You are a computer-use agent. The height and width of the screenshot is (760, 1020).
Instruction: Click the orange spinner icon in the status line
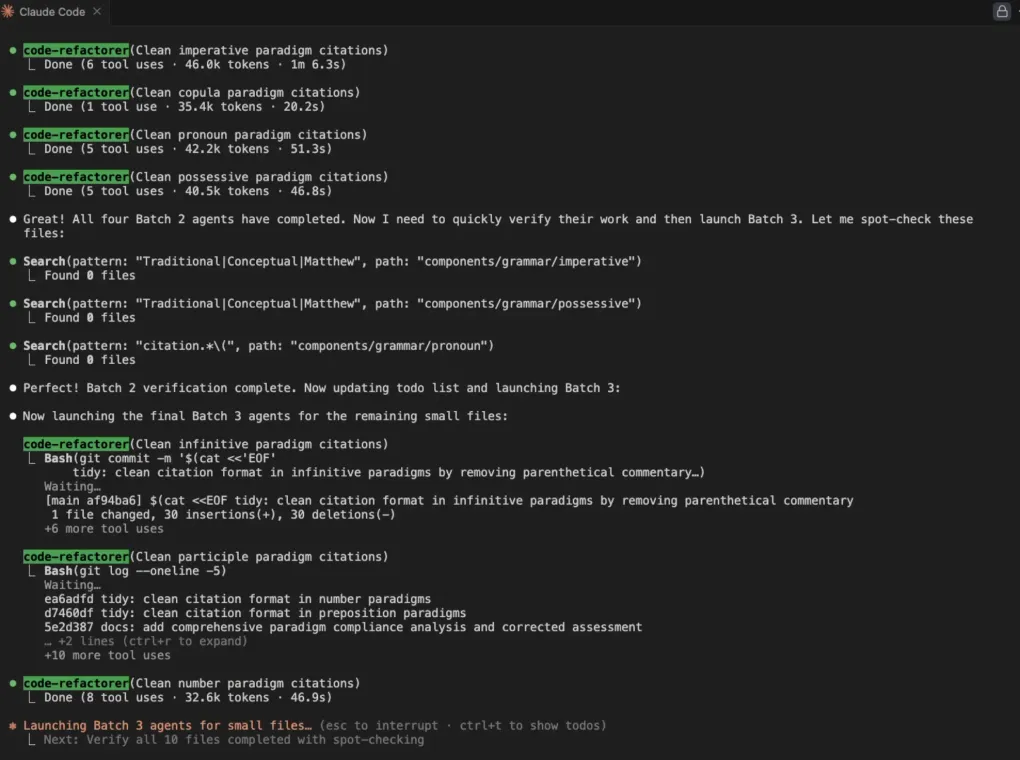tap(12, 726)
